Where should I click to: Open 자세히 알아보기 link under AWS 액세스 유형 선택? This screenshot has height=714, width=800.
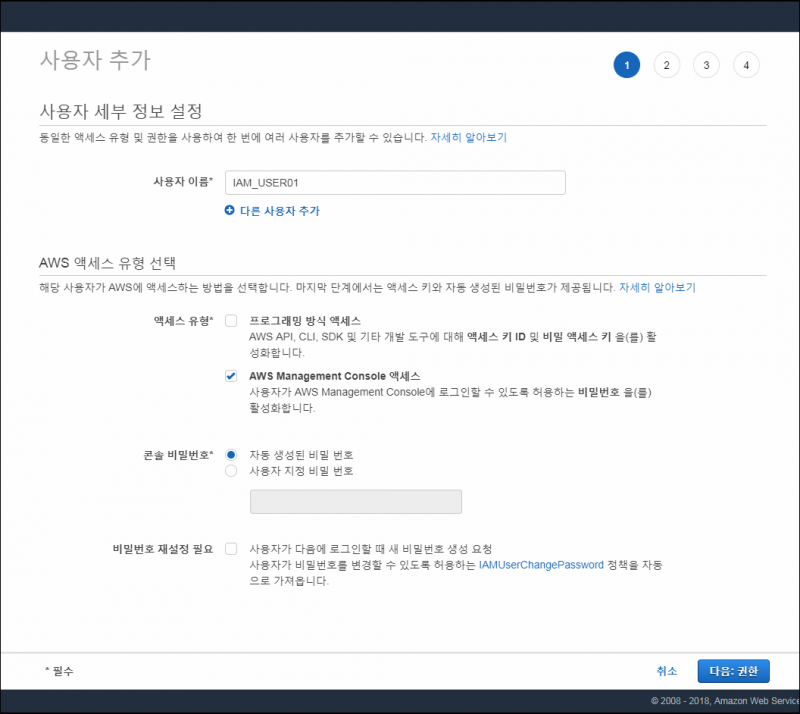(x=657, y=287)
